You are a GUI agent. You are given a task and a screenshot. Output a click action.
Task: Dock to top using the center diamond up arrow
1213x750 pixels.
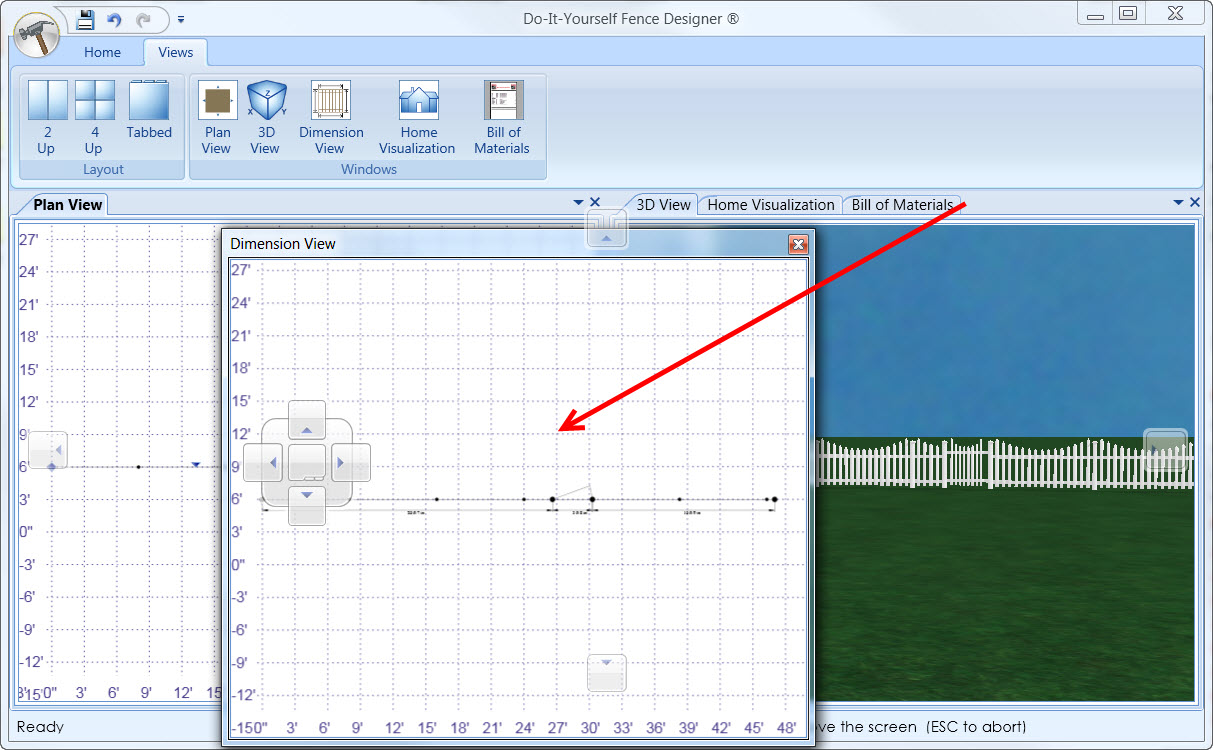tap(307, 420)
